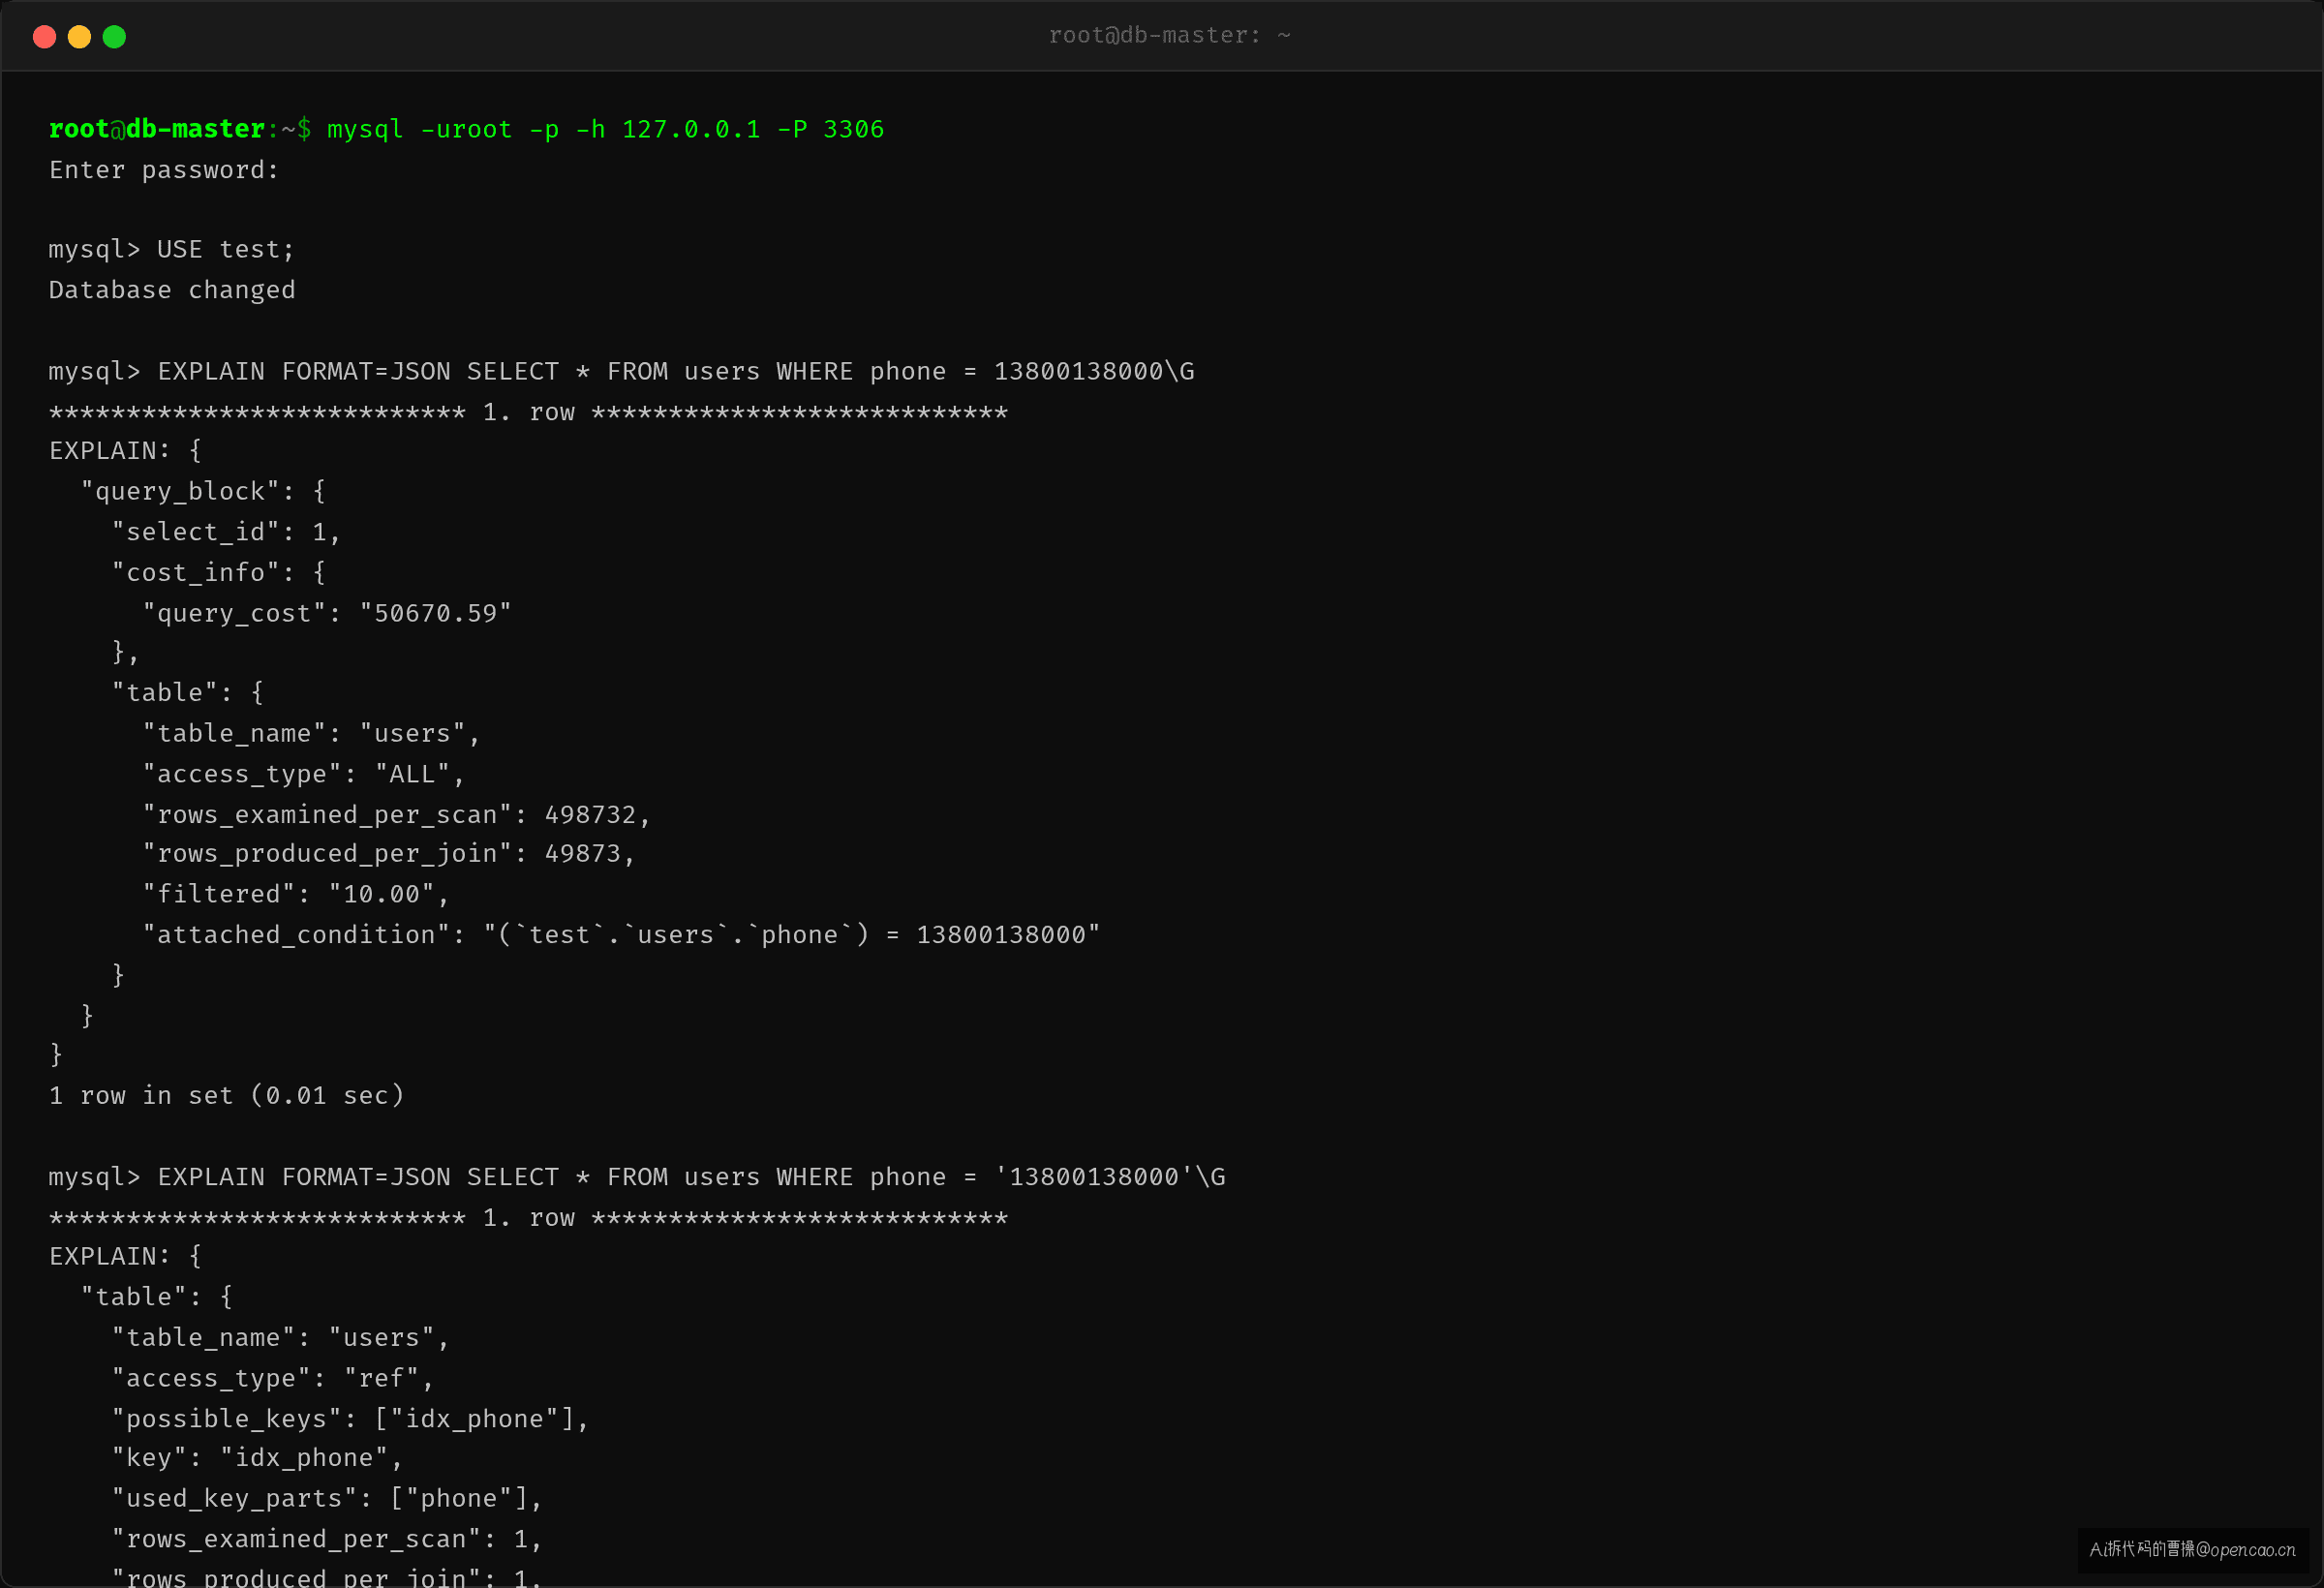Click the '1 row in set (0.01 sec)' line
The height and width of the screenshot is (1588, 2324).
[226, 1096]
